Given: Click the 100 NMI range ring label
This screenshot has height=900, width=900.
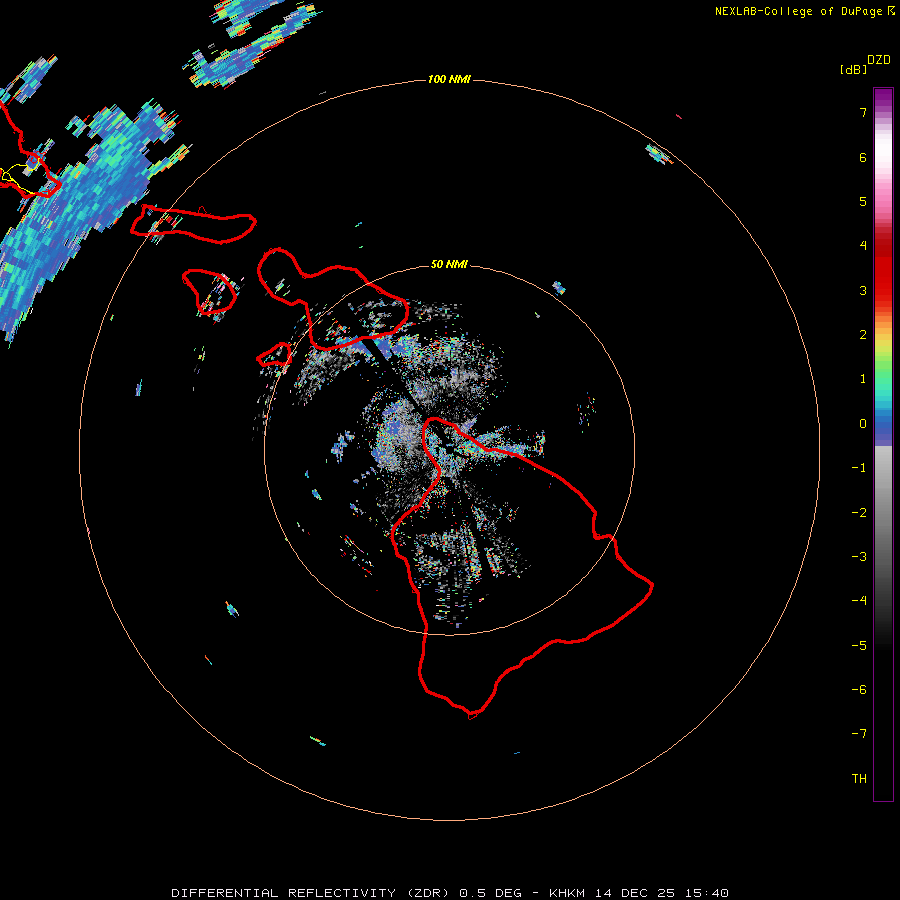Looking at the screenshot, I should pos(449,79).
